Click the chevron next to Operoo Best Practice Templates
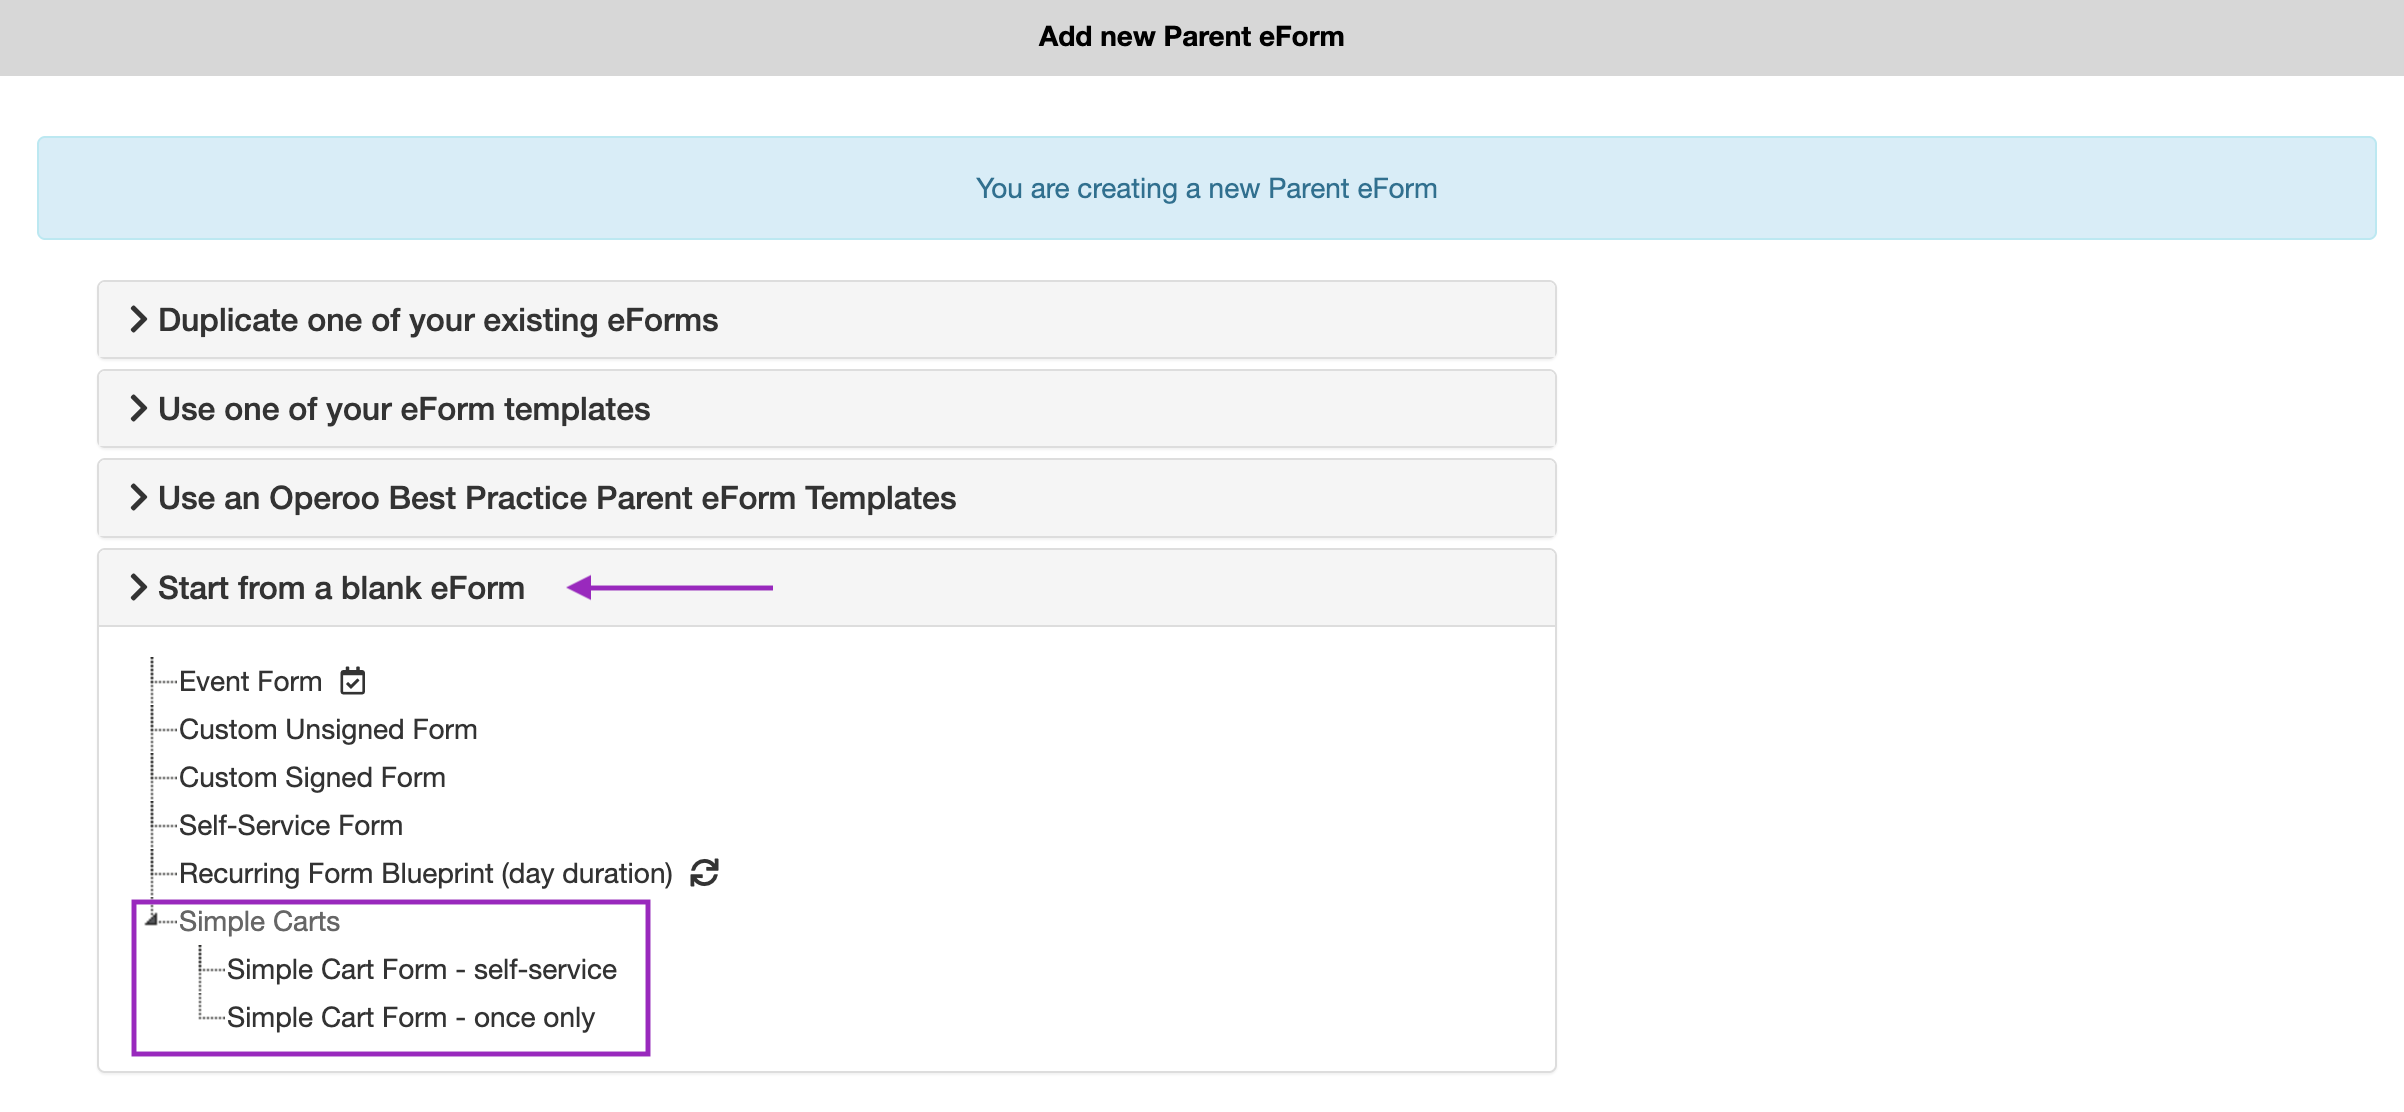 (138, 498)
